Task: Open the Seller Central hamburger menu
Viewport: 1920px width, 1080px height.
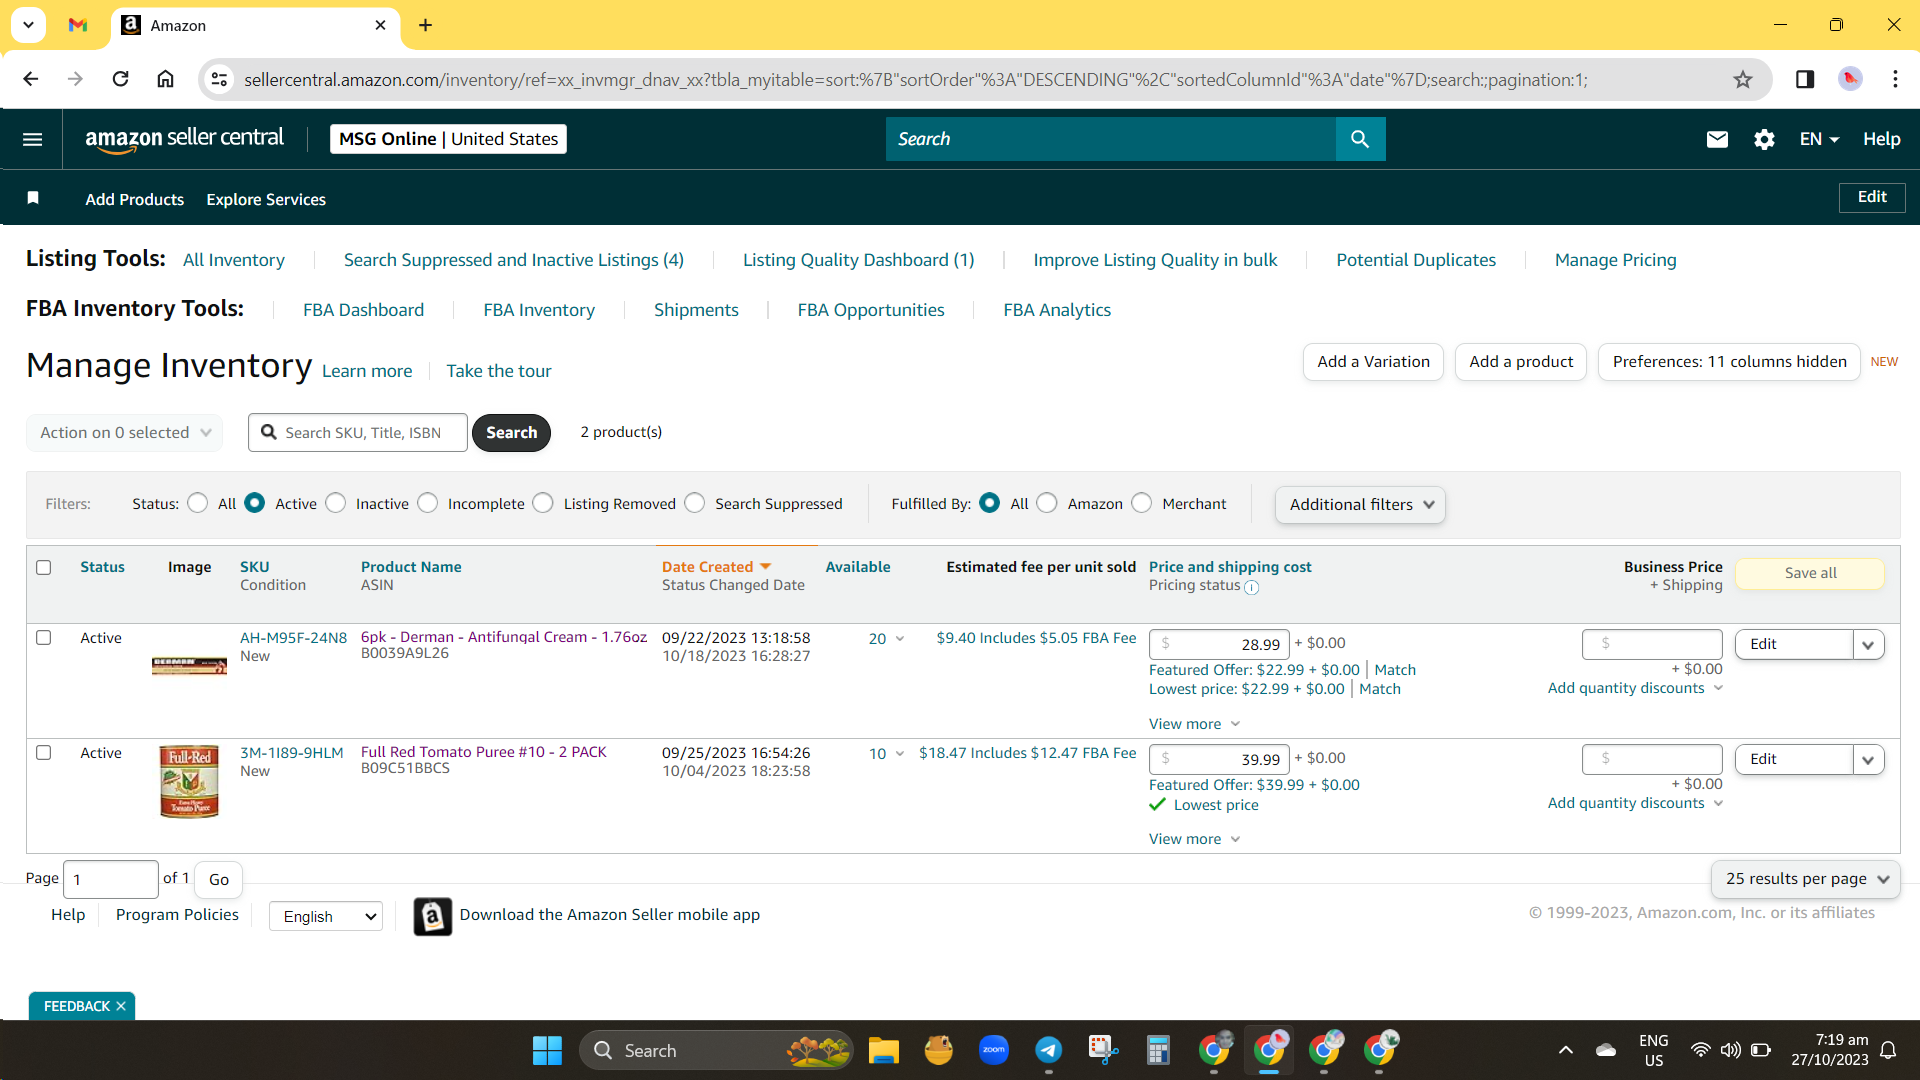Action: pos(32,139)
